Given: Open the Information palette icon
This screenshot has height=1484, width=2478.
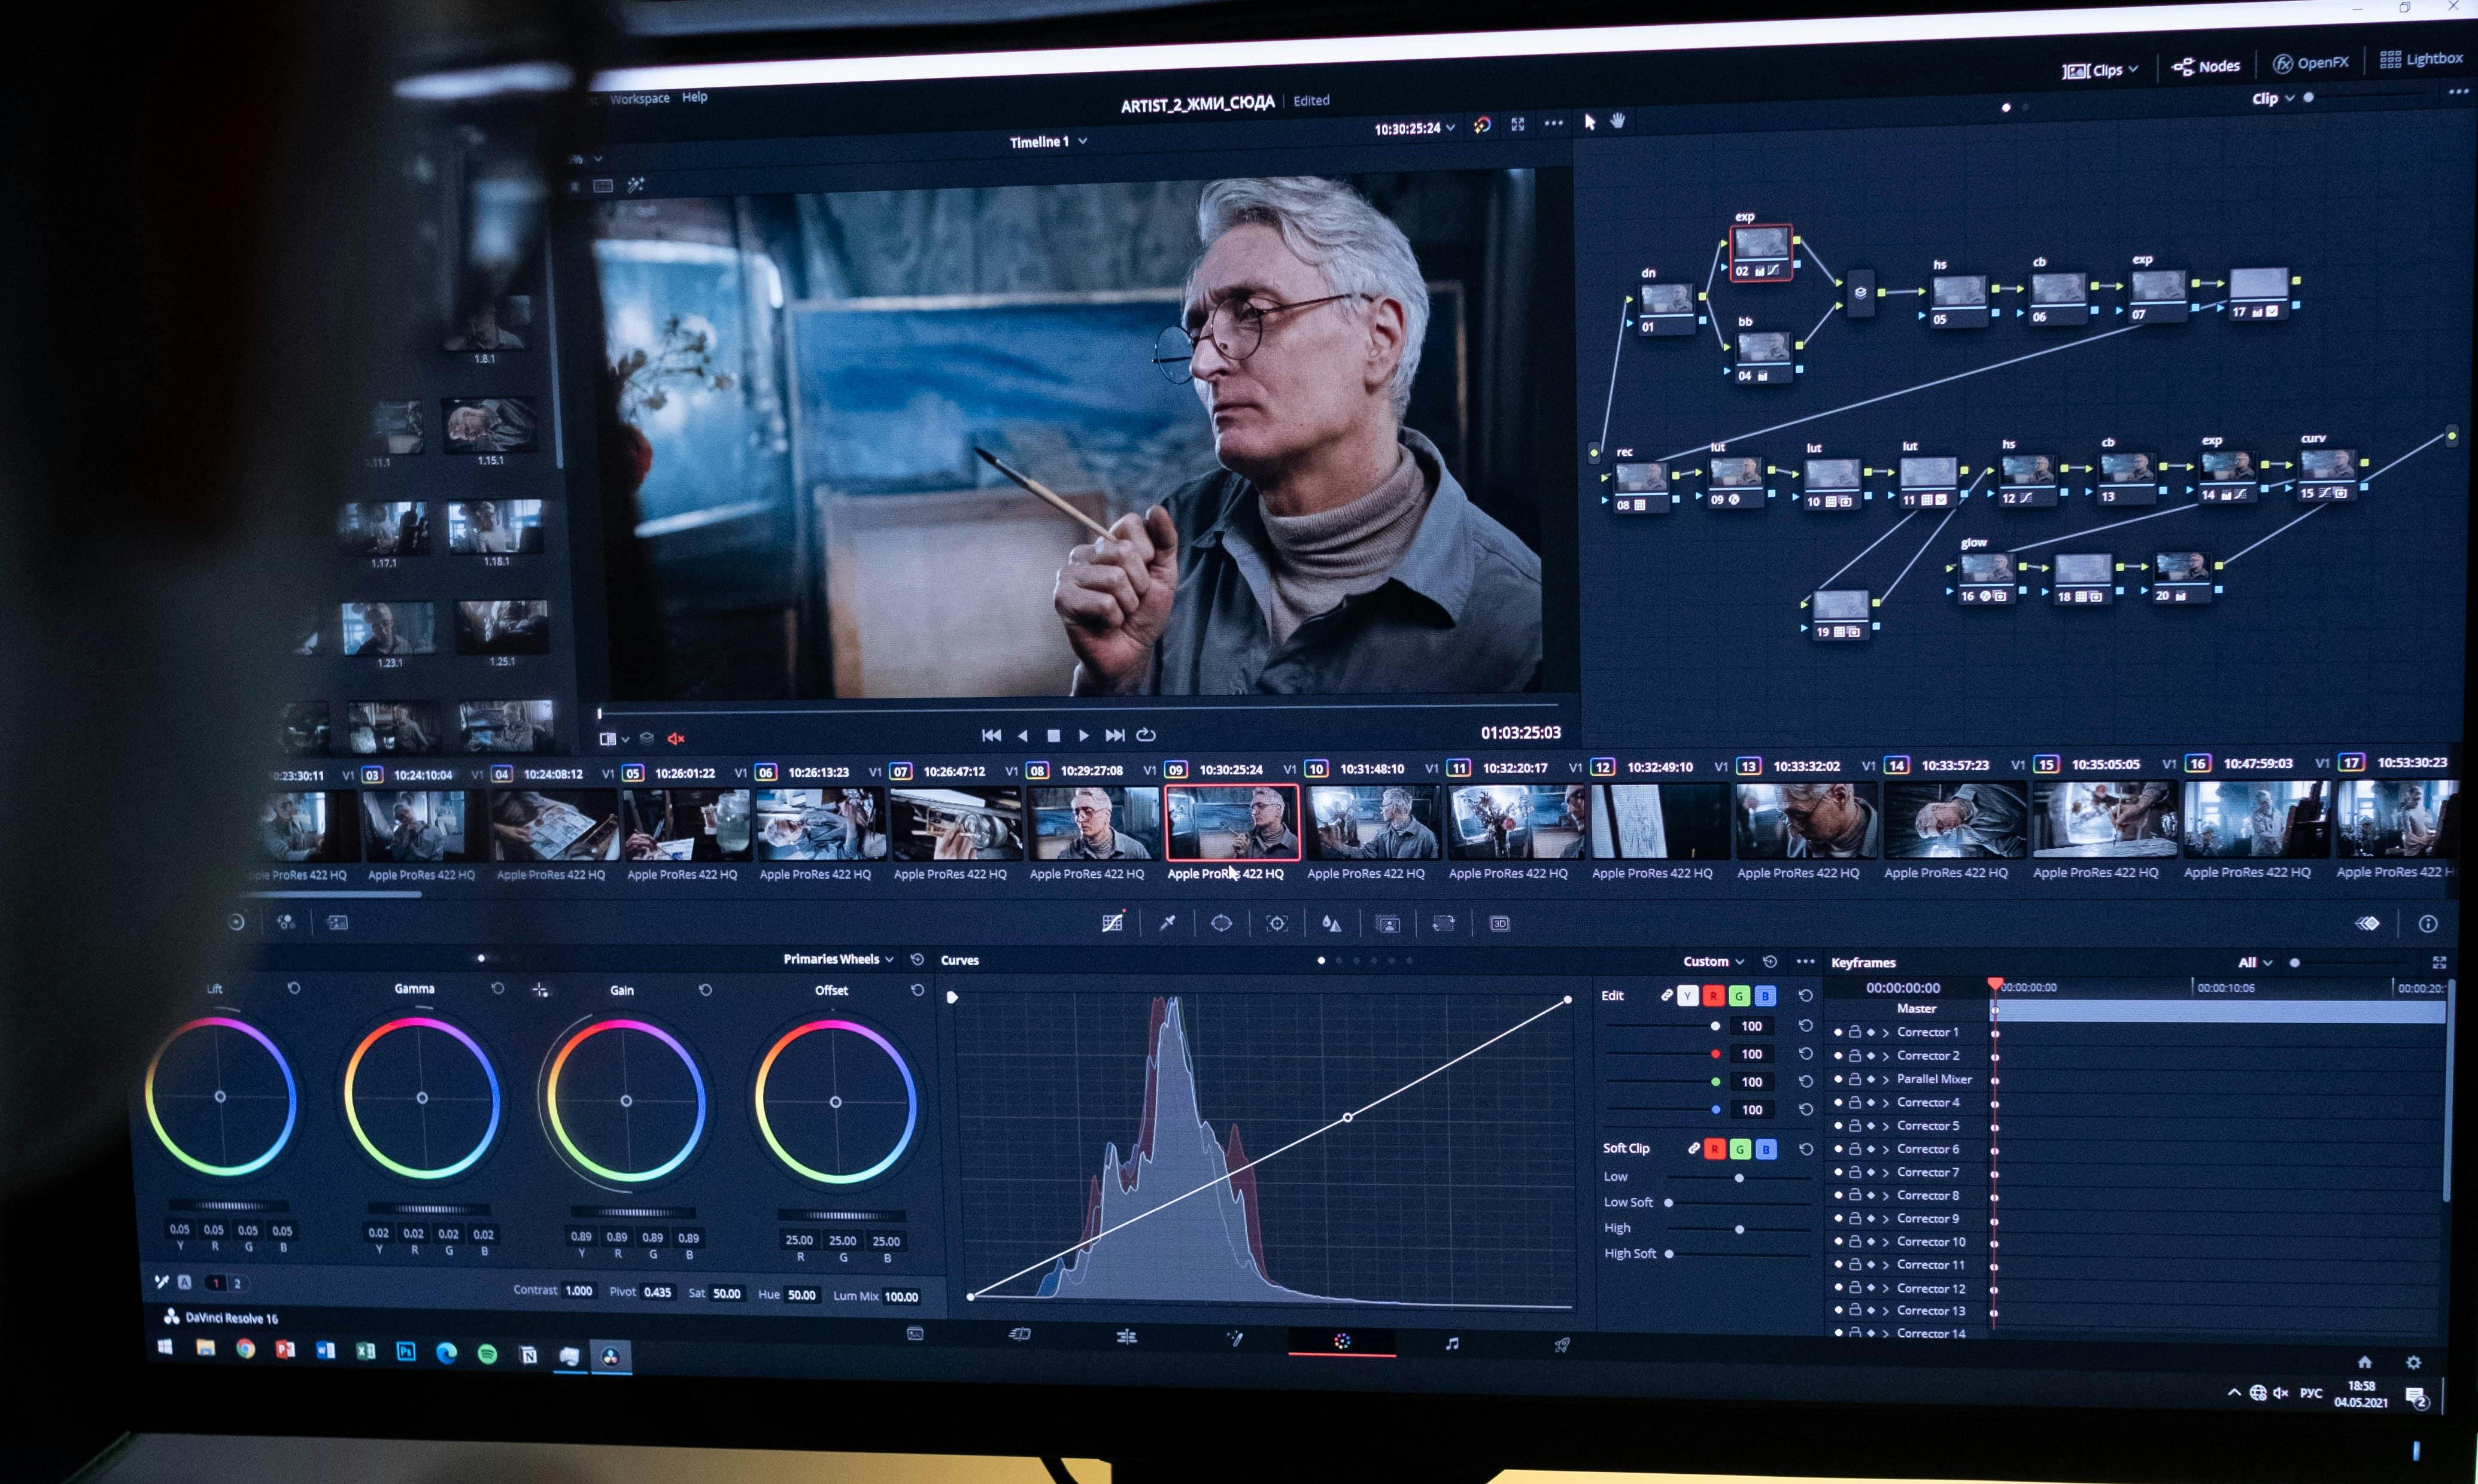Looking at the screenshot, I should coord(2428,923).
